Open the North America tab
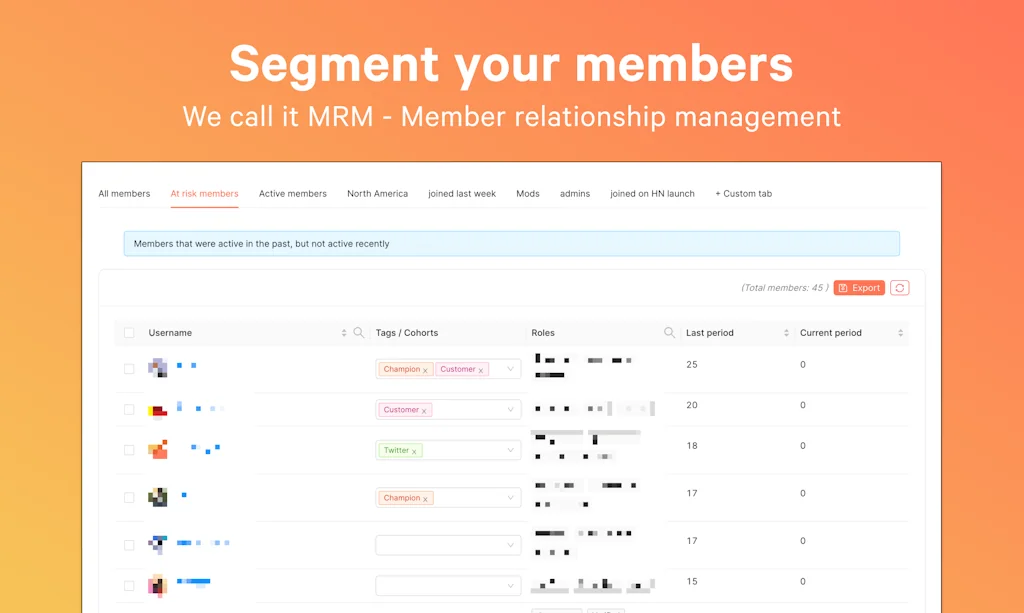1024x613 pixels. click(x=377, y=194)
